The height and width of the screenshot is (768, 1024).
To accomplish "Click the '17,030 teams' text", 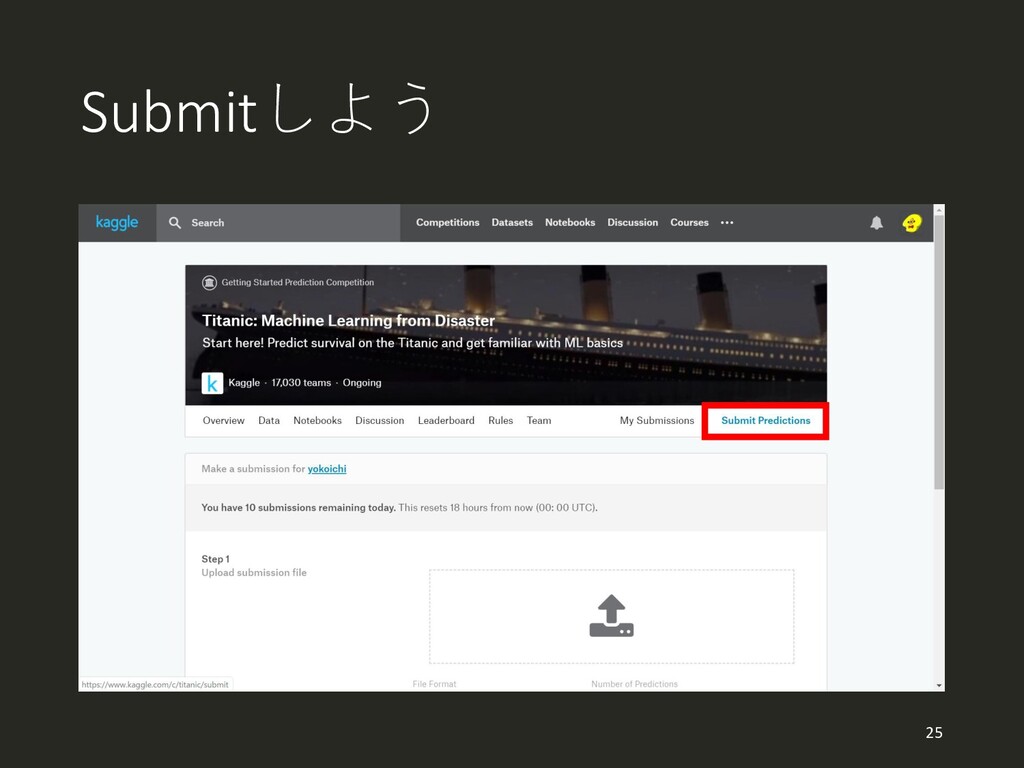I will [x=301, y=383].
